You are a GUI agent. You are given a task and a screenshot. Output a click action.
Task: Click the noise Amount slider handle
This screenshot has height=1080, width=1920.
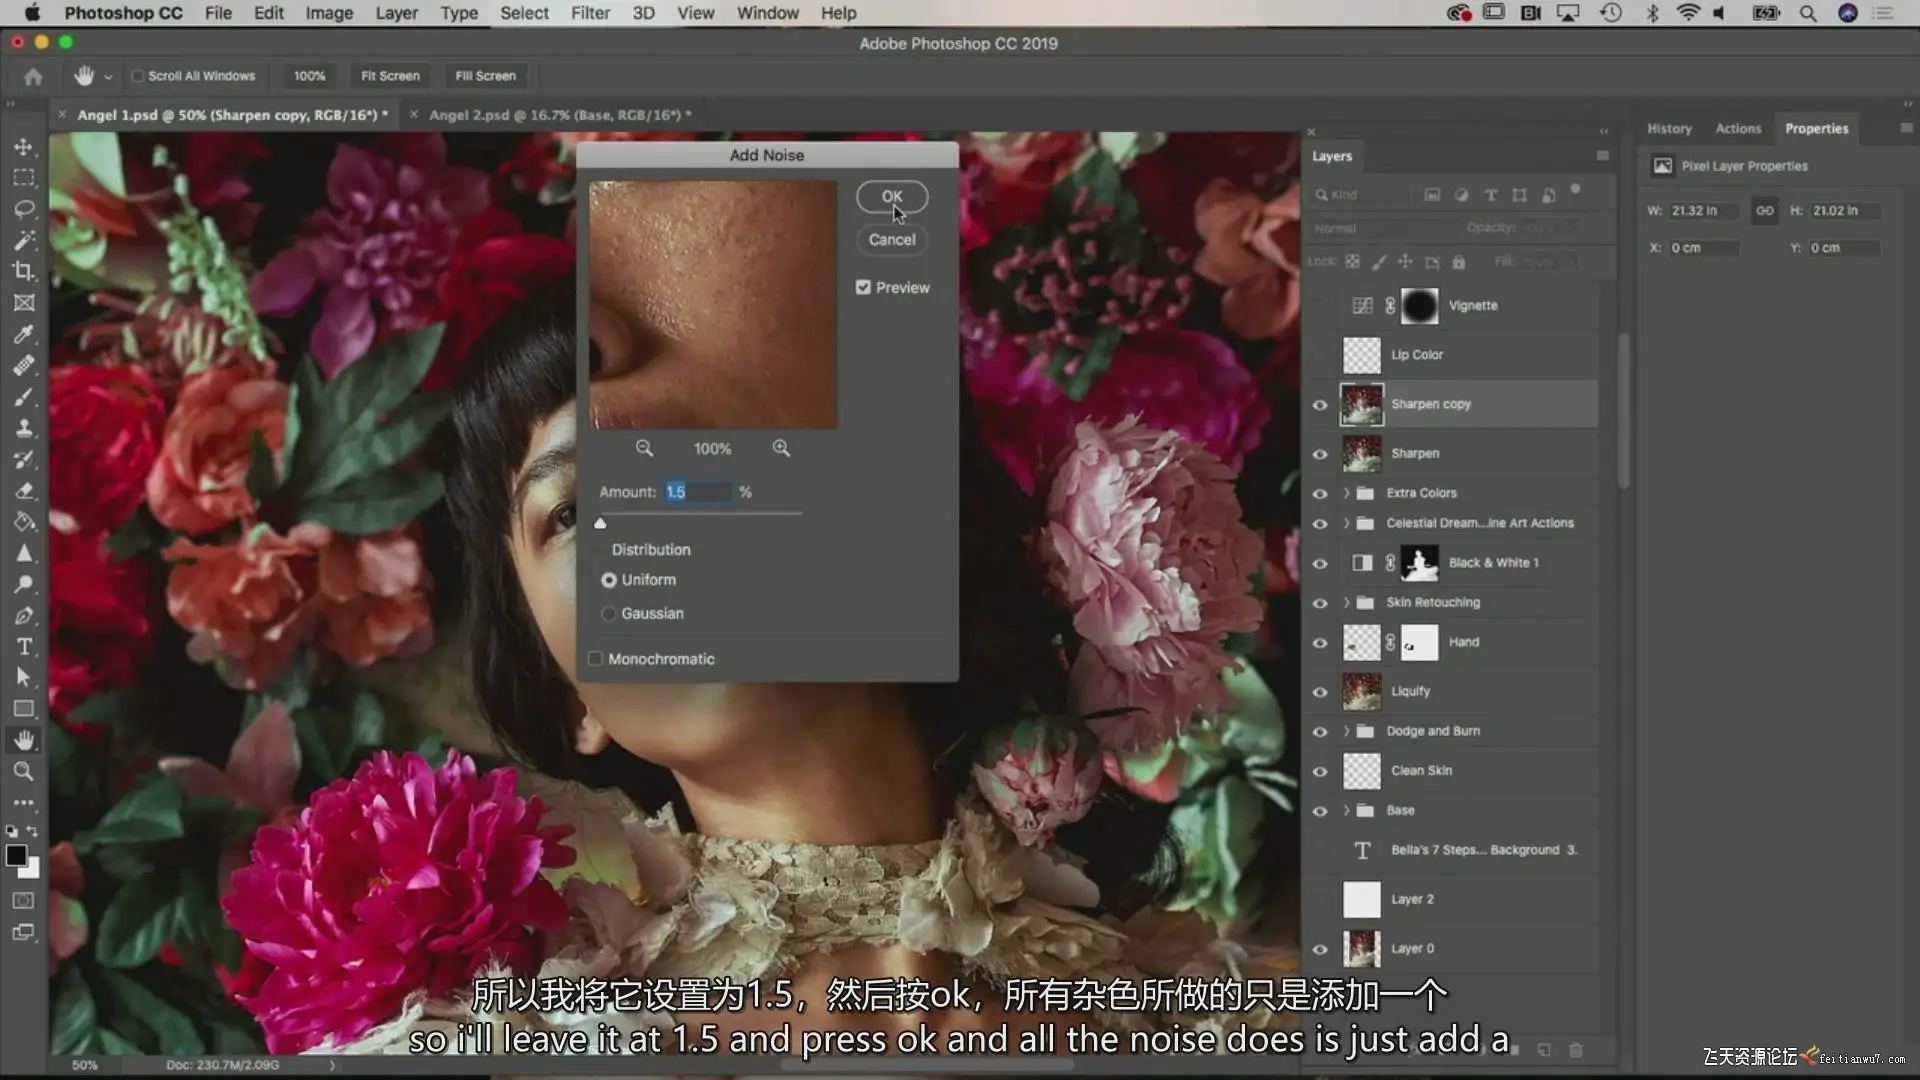click(x=600, y=523)
